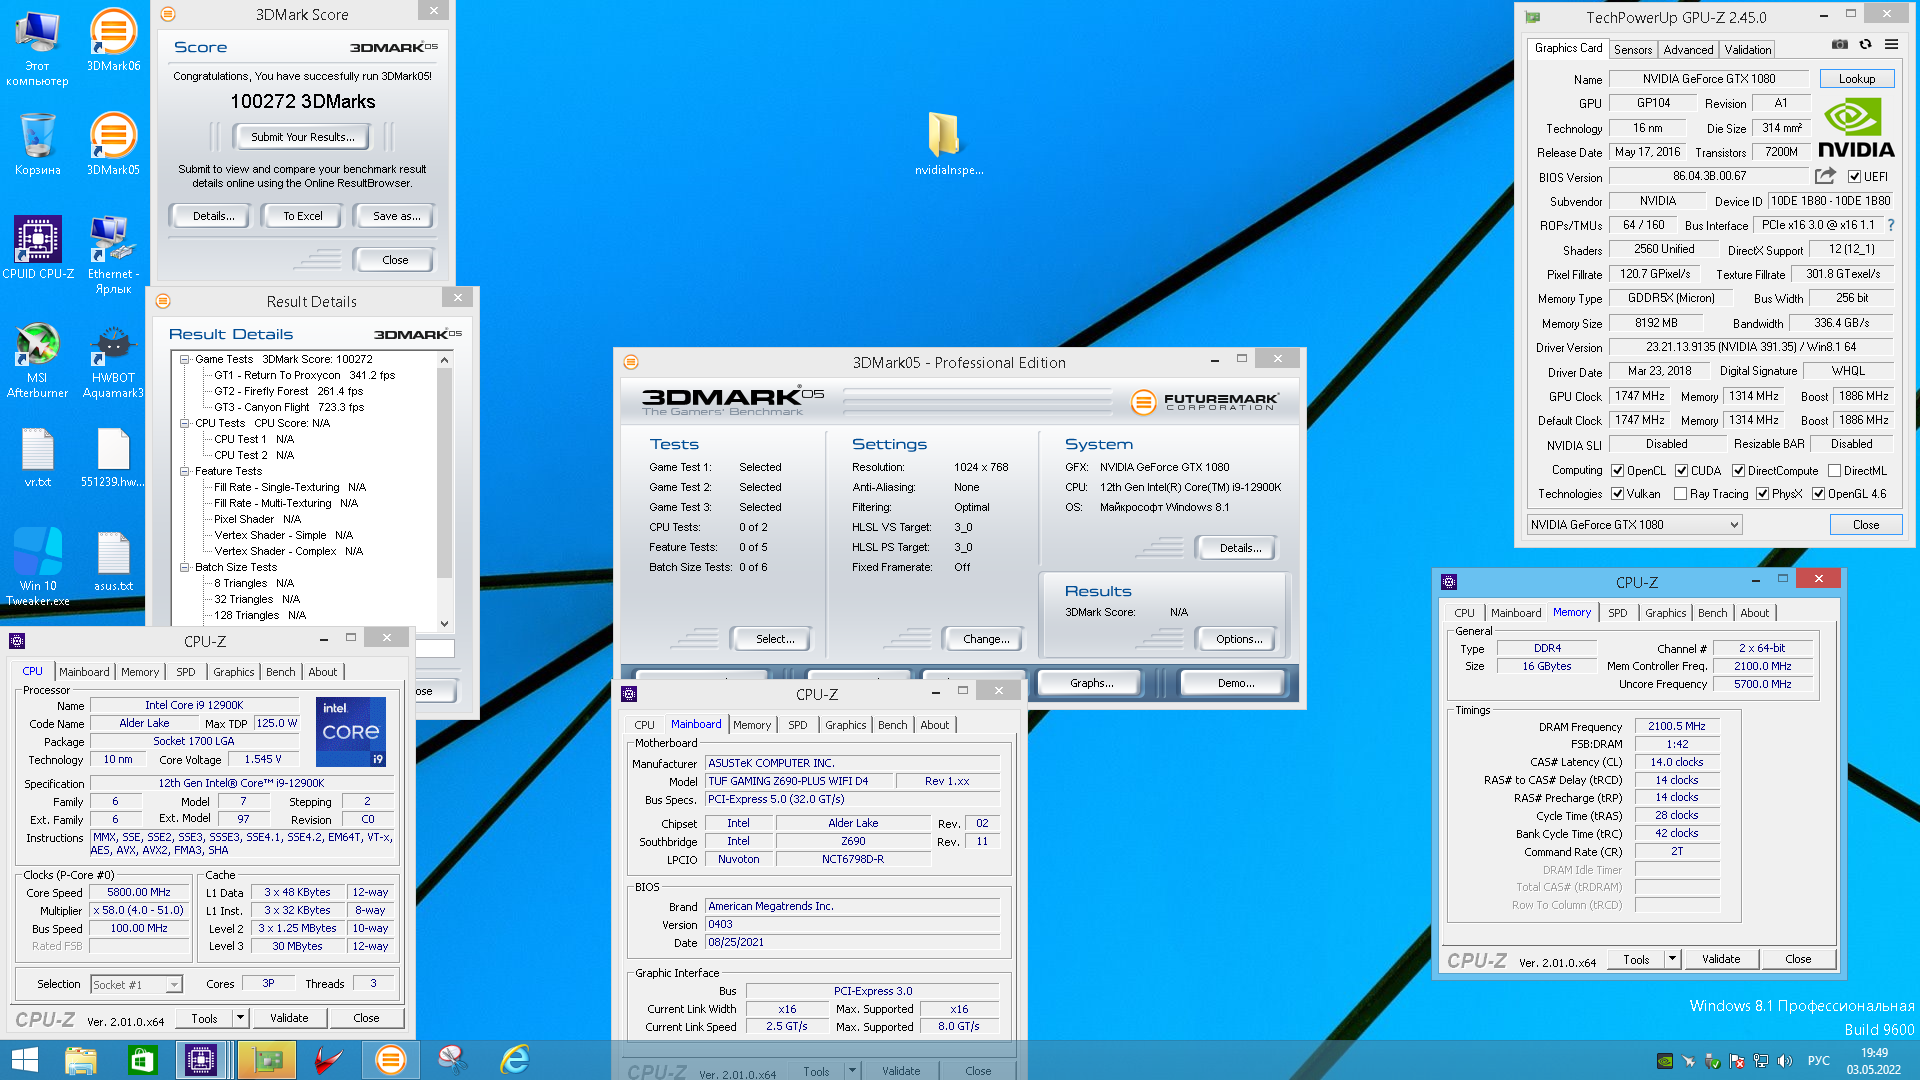
Task: Click the Bus Interface question mark icon
Action: pyautogui.click(x=1891, y=225)
